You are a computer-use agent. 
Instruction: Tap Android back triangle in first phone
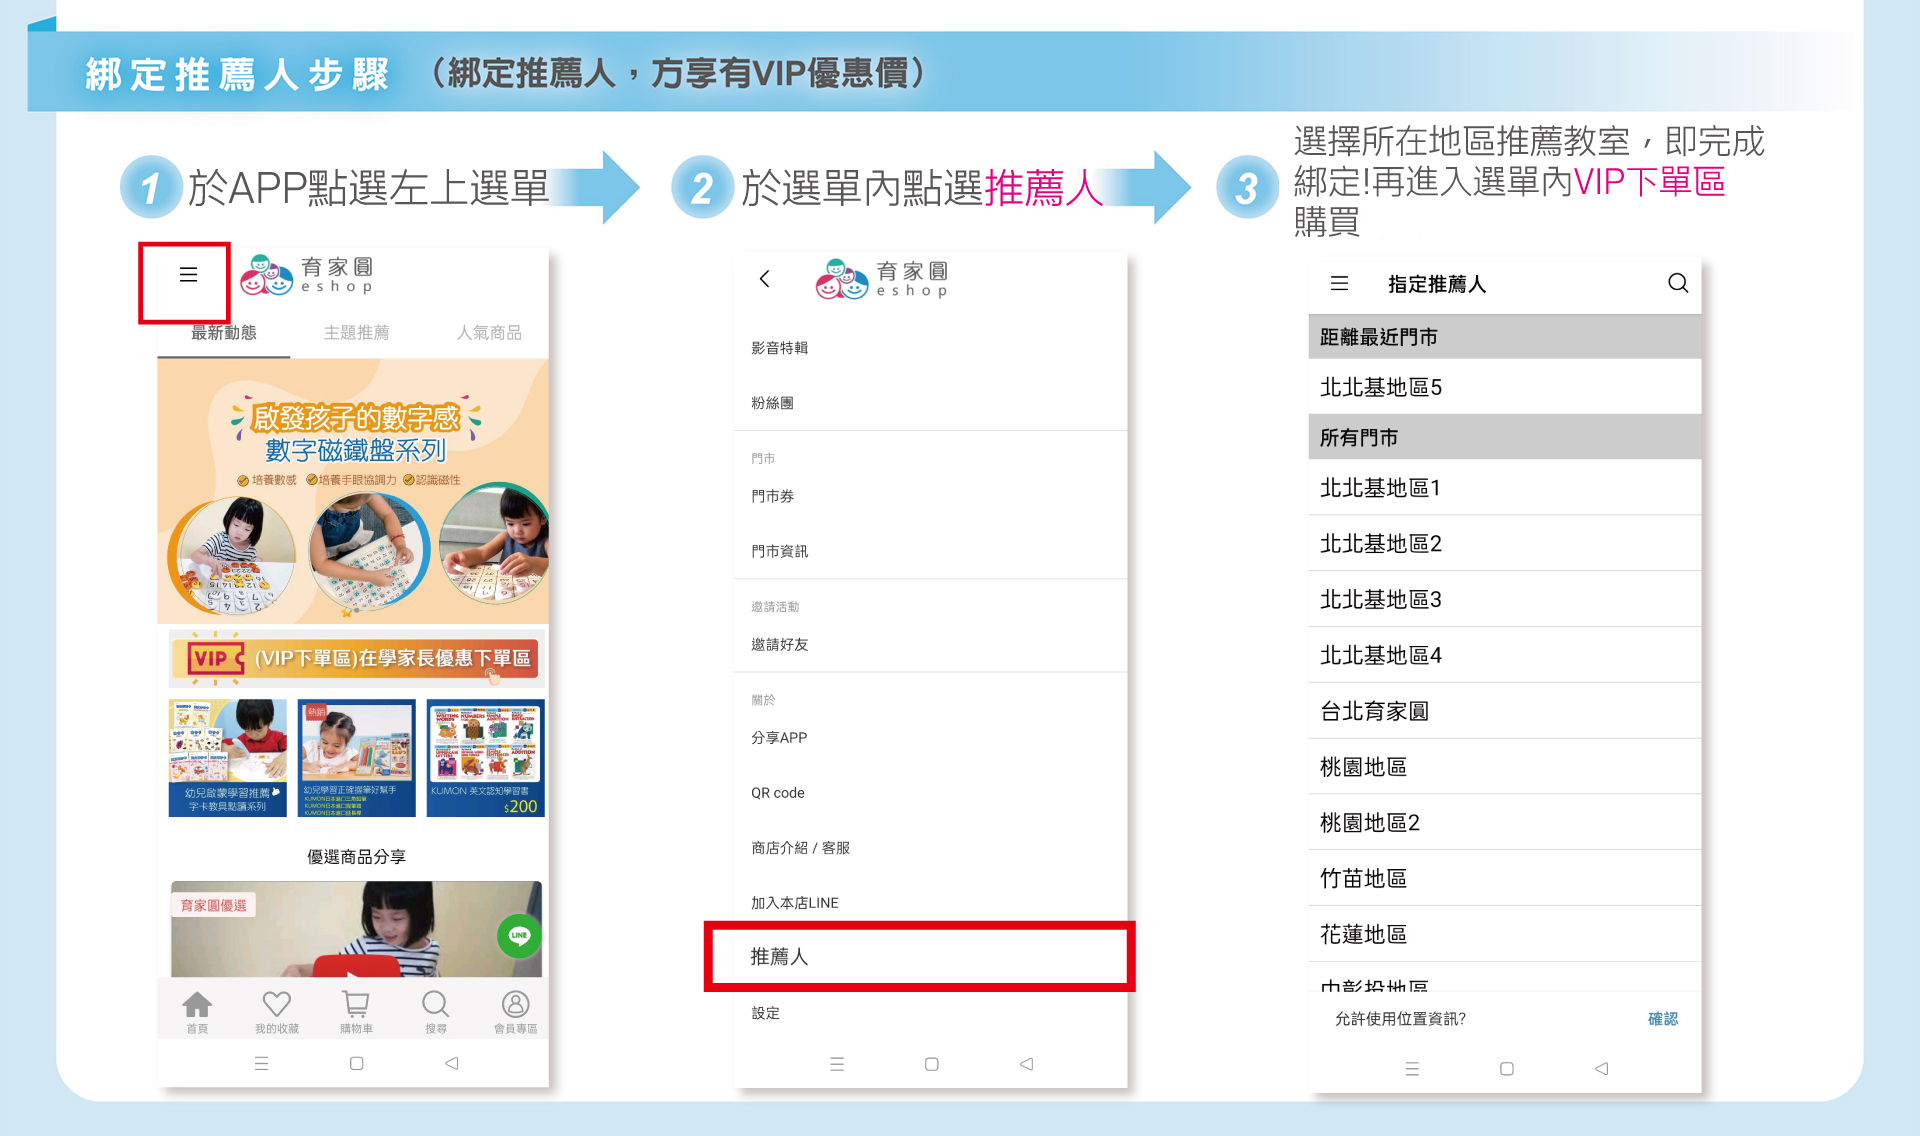click(452, 1063)
